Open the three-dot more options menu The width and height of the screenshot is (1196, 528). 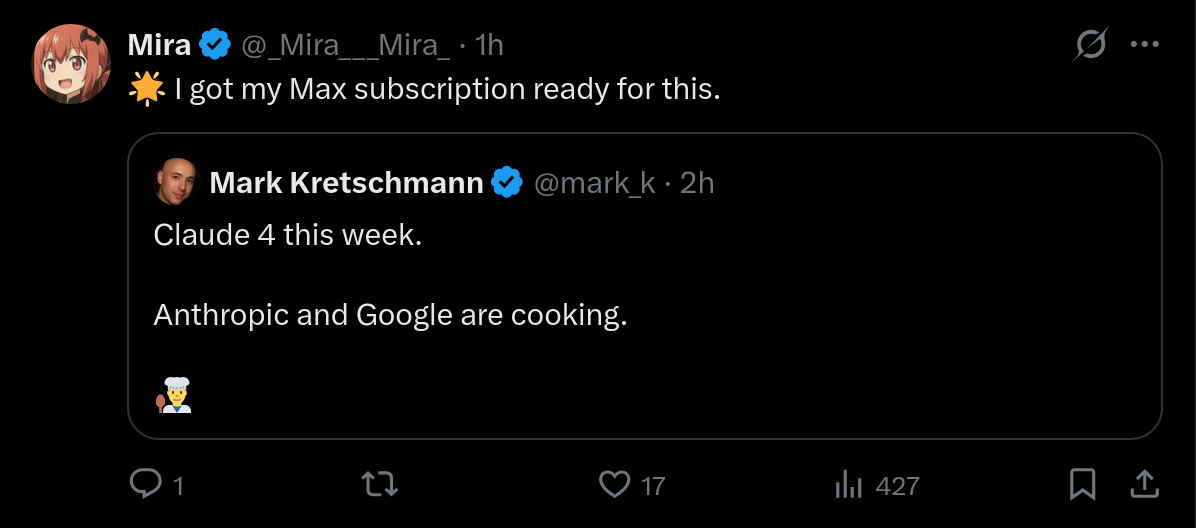click(1144, 45)
